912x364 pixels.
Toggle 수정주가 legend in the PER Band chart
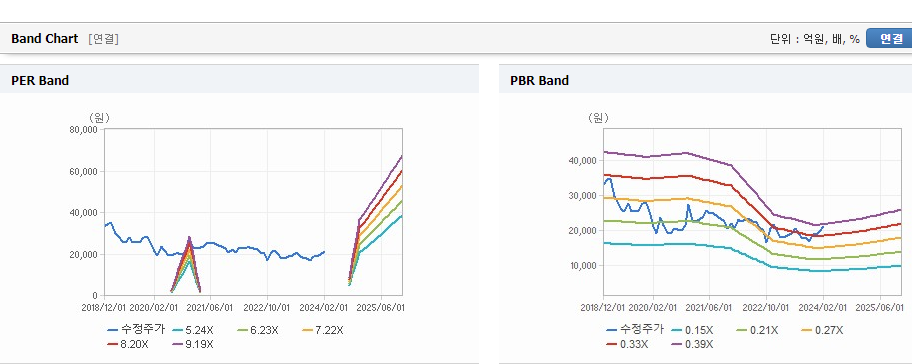click(136, 330)
